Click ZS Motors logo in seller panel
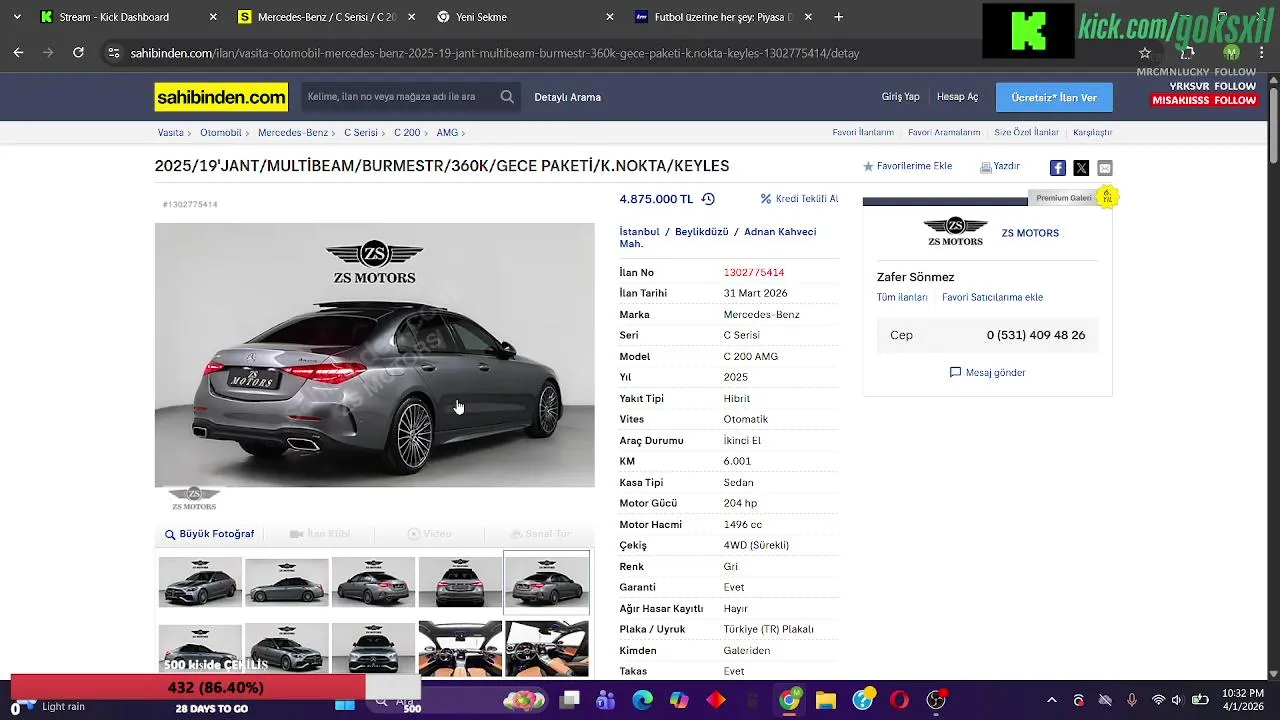The width and height of the screenshot is (1280, 720). point(955,231)
